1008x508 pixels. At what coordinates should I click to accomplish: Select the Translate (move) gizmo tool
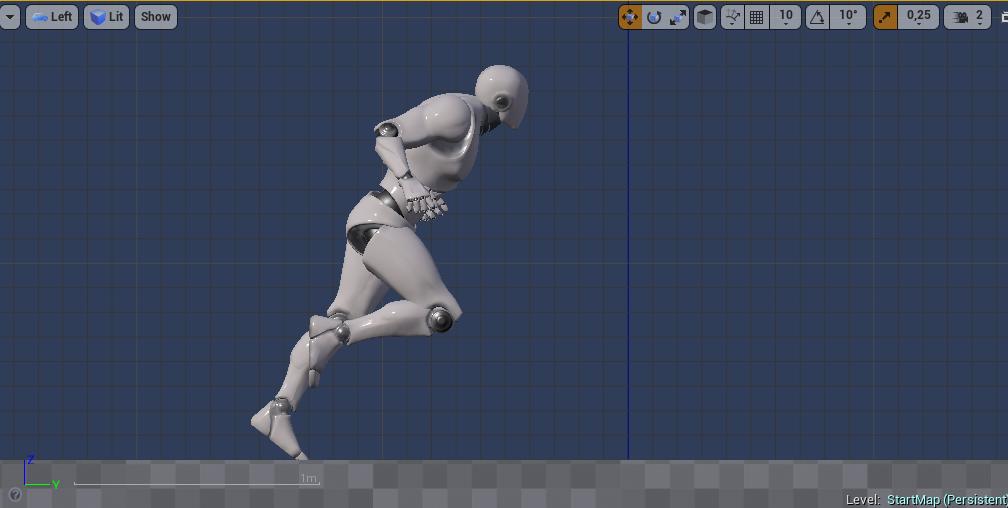pos(630,17)
